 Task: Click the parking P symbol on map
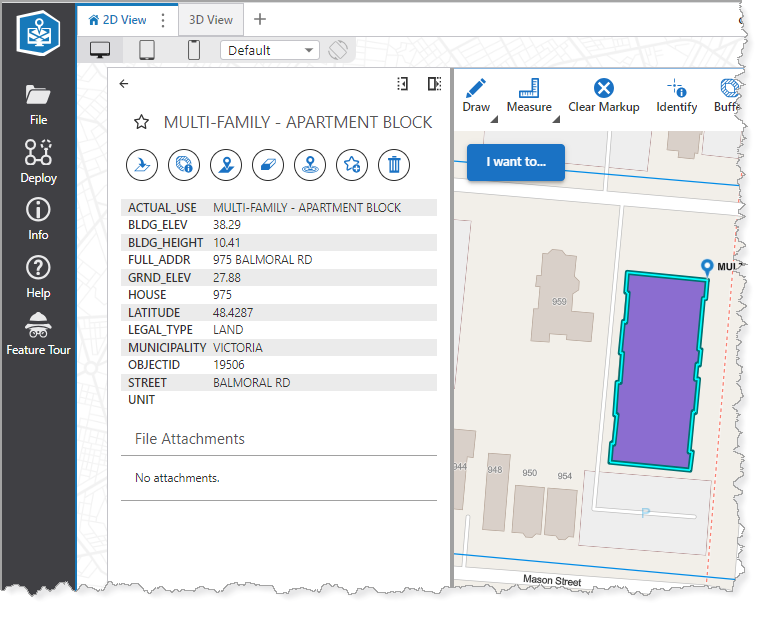tap(645, 513)
